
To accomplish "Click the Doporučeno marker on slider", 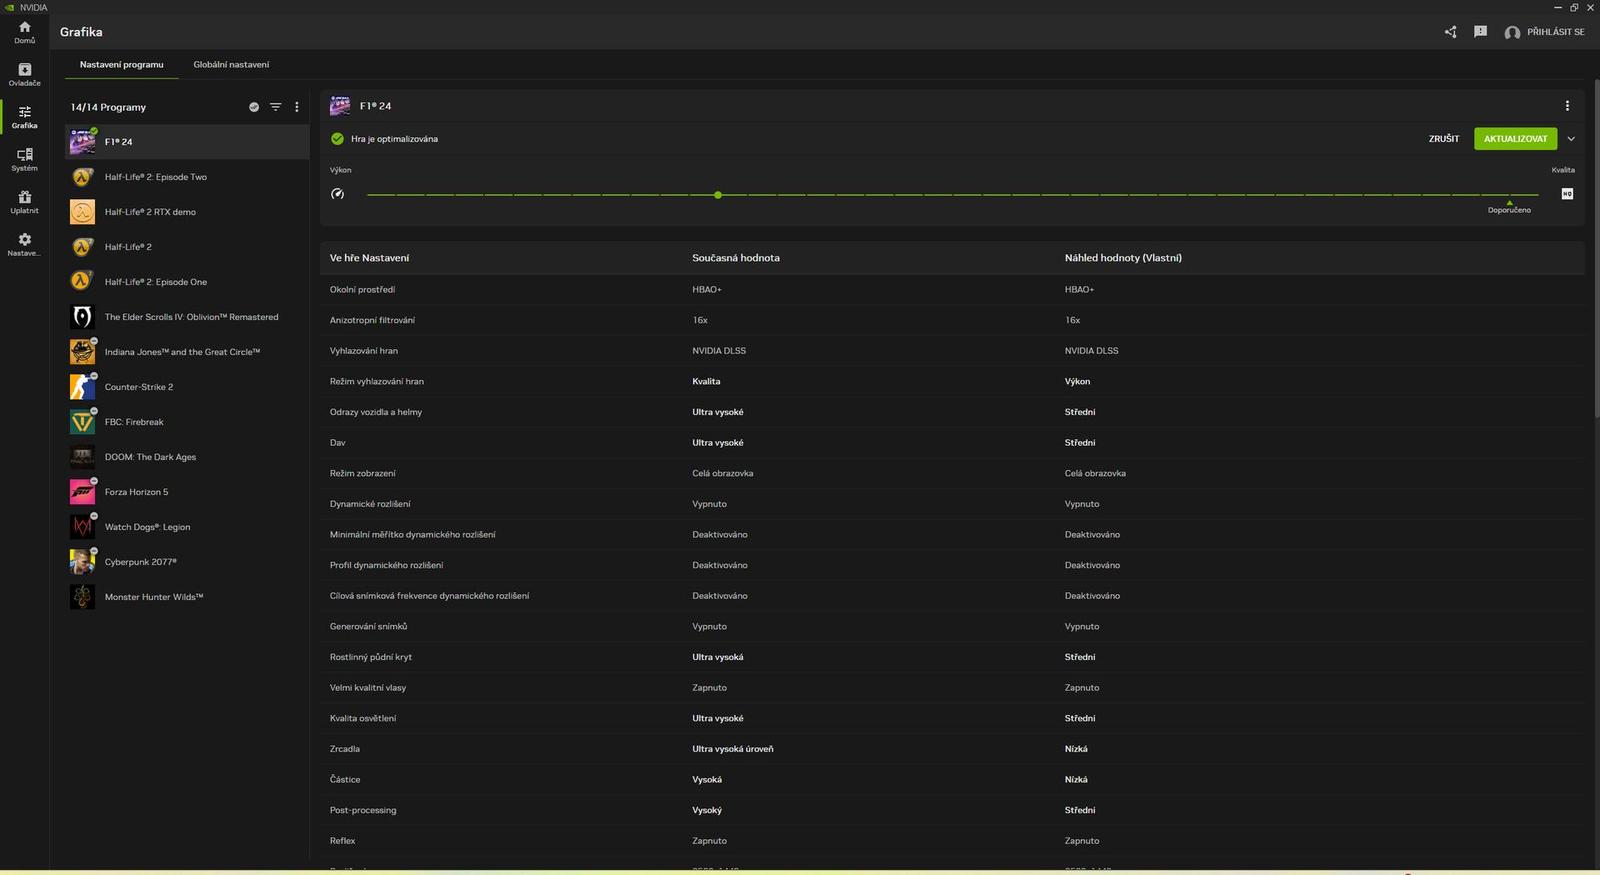I will tap(1509, 208).
